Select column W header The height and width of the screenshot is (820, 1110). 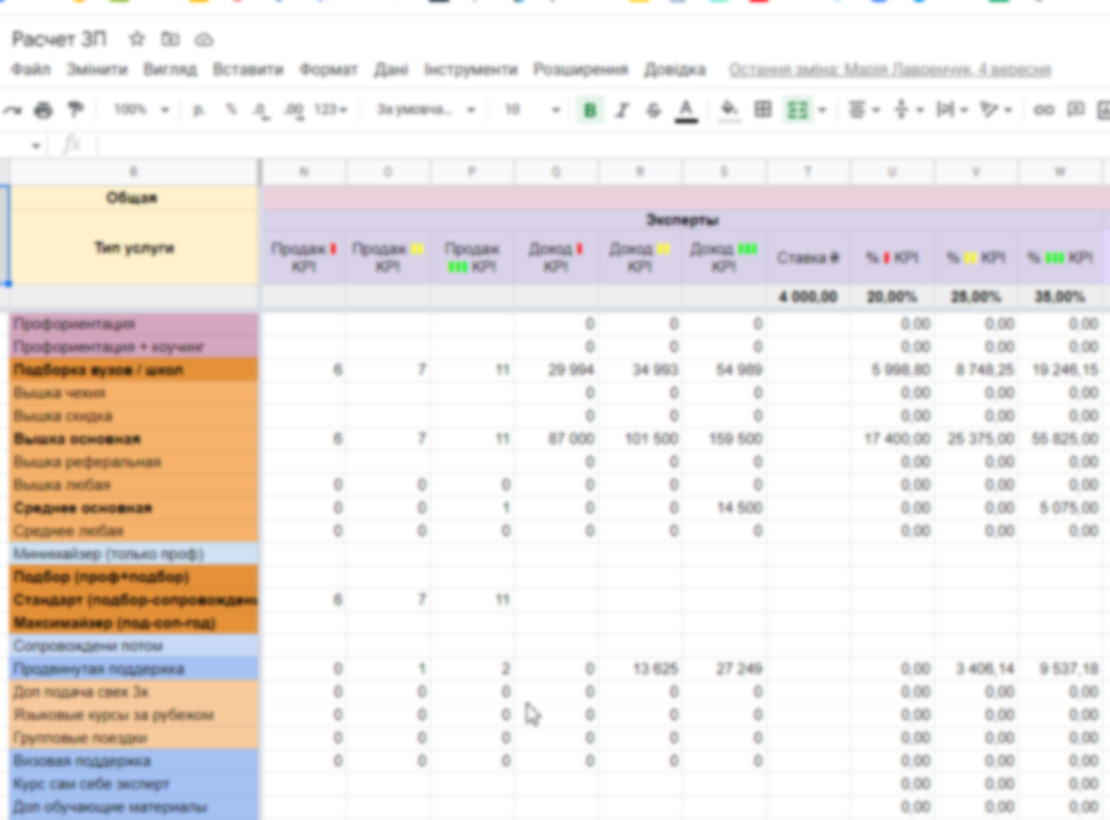point(1060,171)
